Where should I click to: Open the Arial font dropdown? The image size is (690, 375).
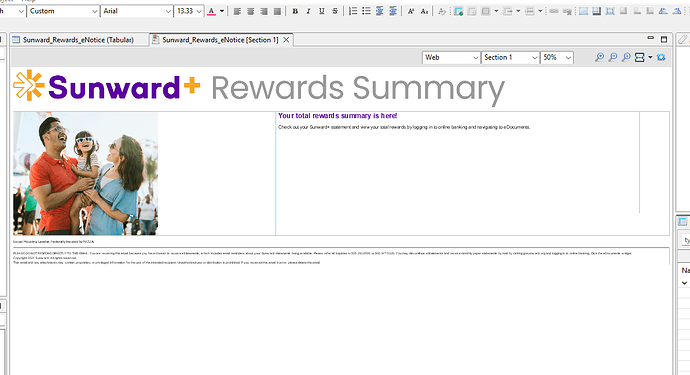coord(137,11)
